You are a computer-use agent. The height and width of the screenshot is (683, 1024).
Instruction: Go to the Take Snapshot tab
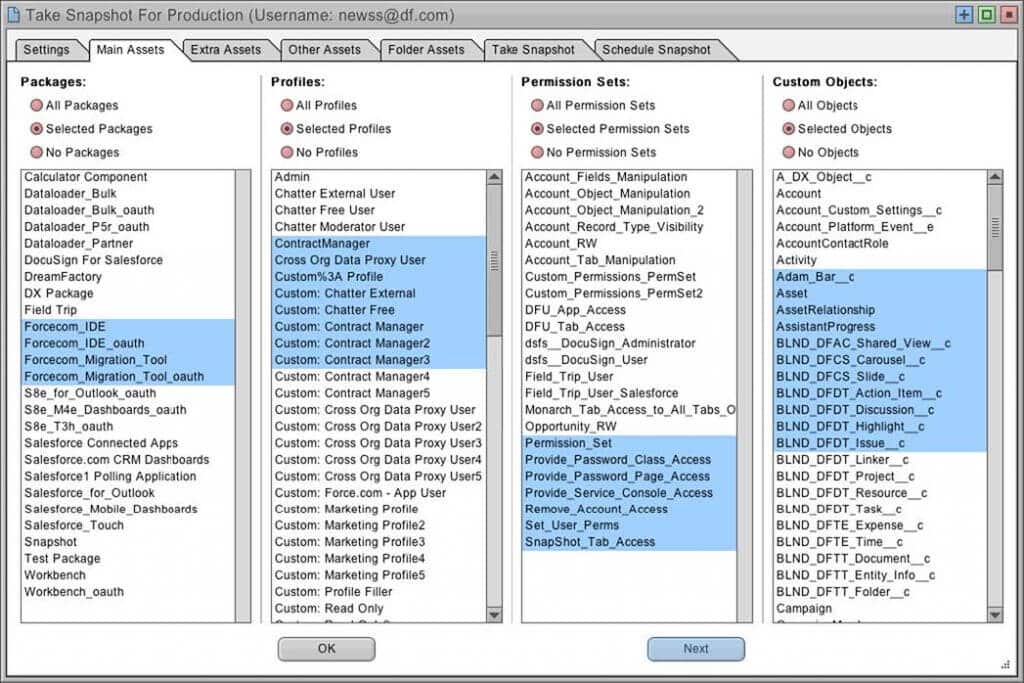pos(534,50)
